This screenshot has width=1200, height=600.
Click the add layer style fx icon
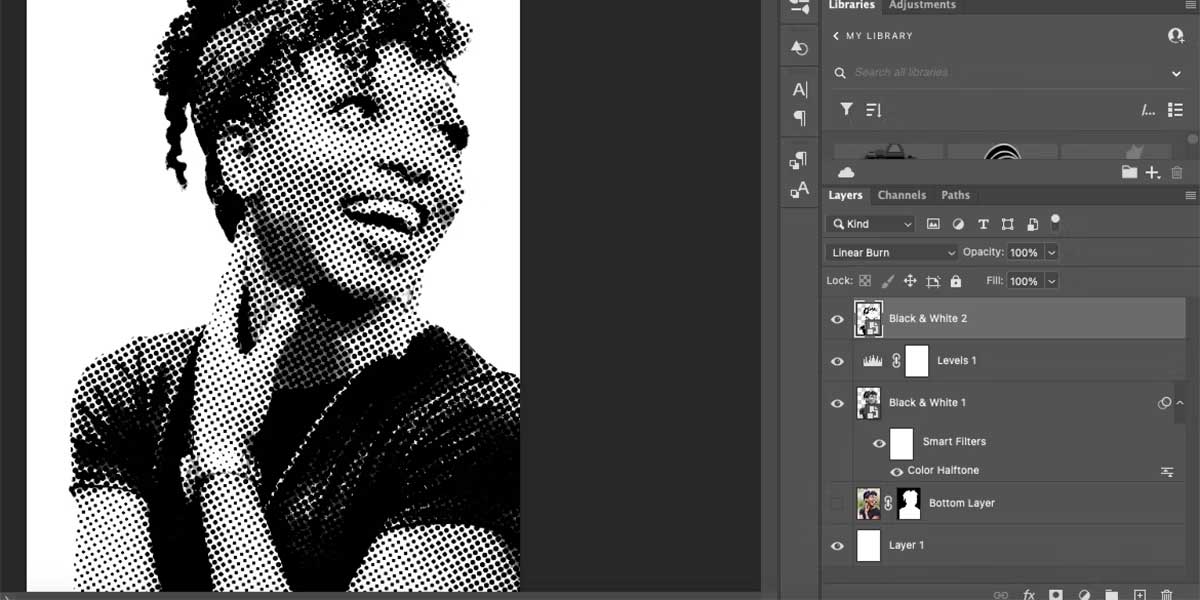point(1028,594)
